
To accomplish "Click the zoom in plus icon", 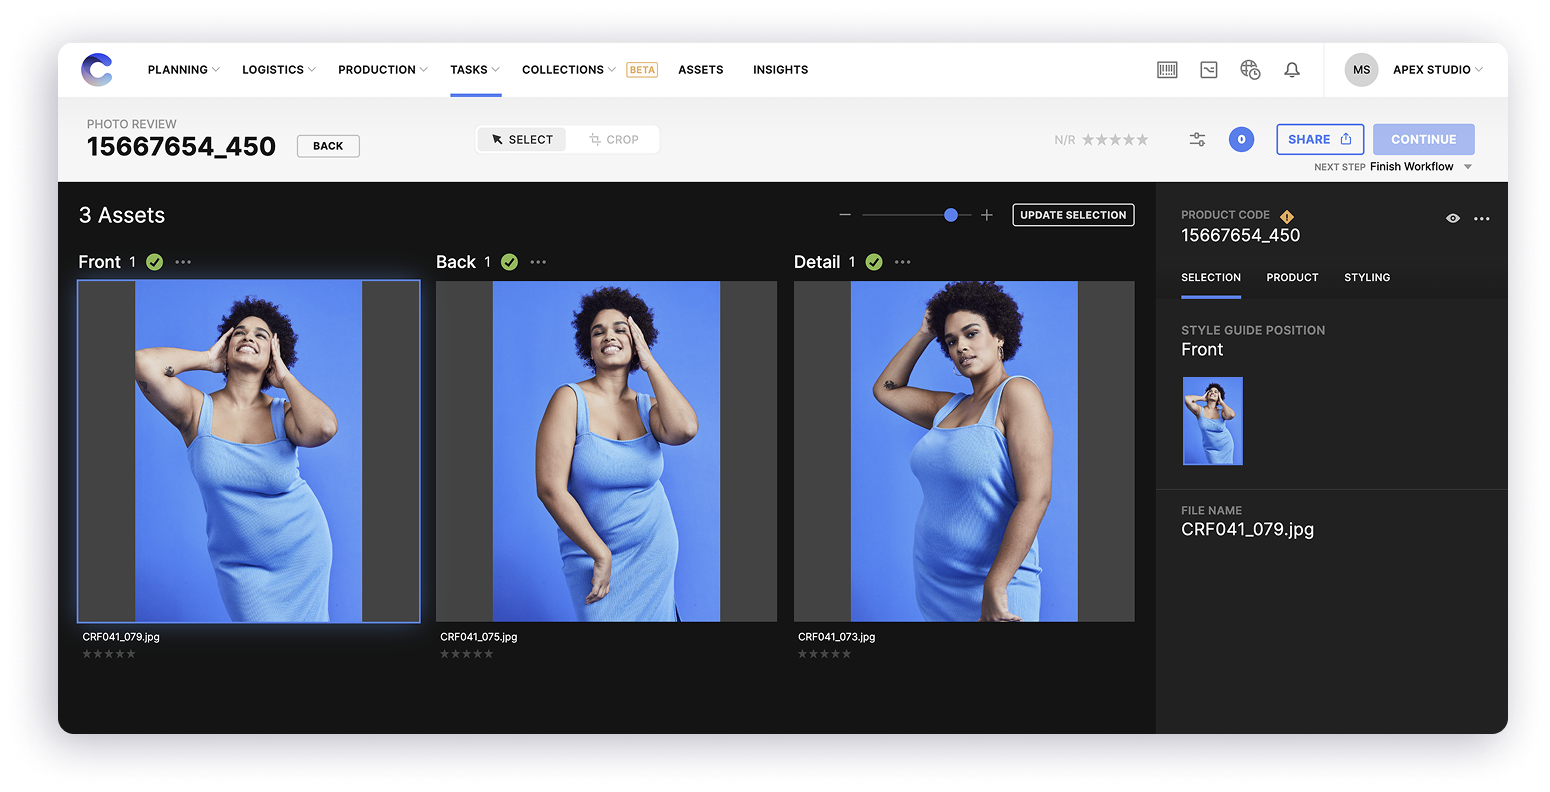I will pyautogui.click(x=987, y=215).
